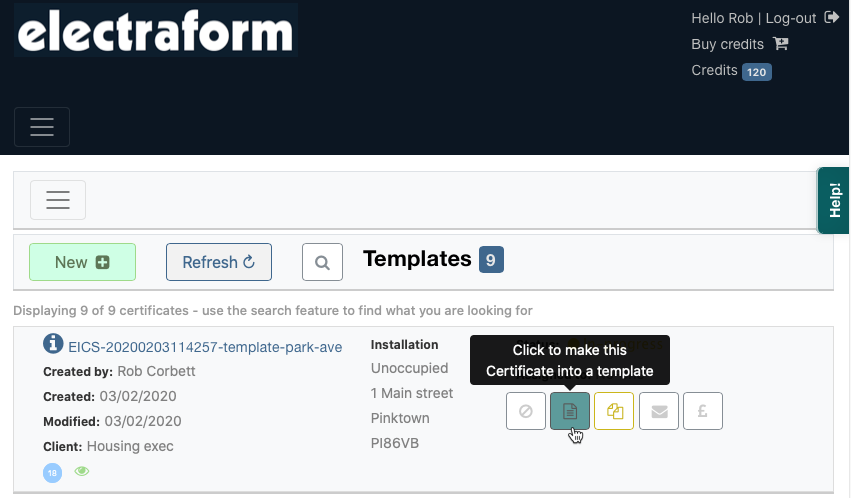Click the Credits 120 badge

(x=756, y=71)
